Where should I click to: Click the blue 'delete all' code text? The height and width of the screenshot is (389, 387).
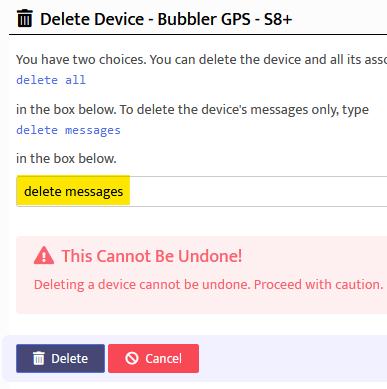point(51,80)
